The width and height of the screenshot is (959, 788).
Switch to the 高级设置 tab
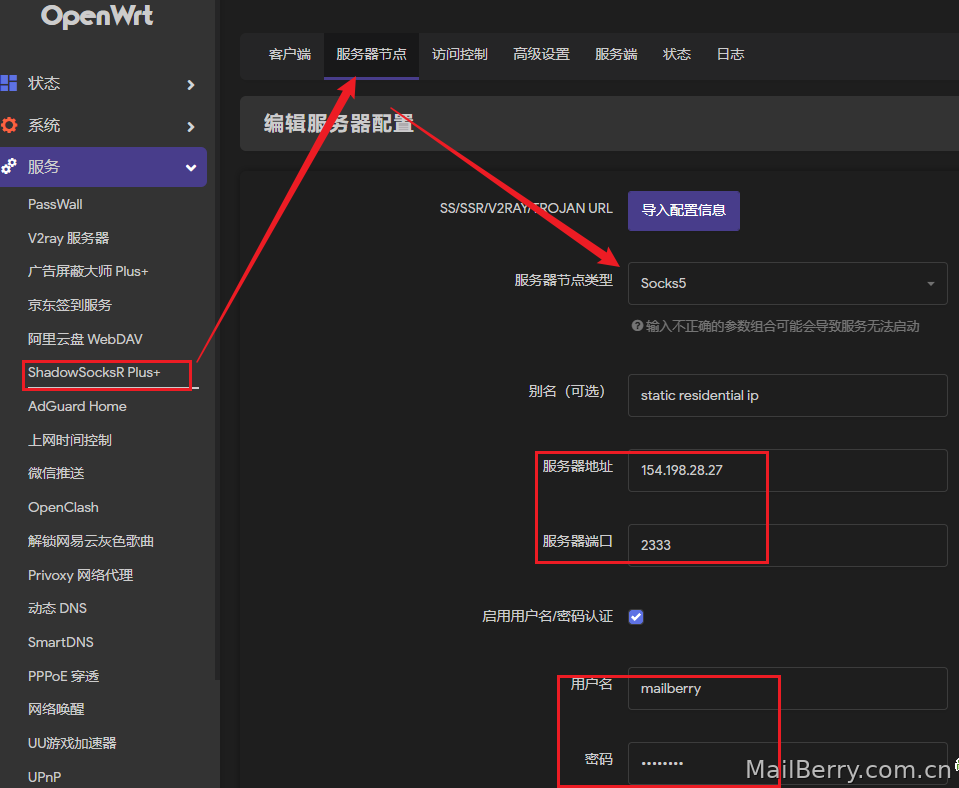tap(541, 54)
